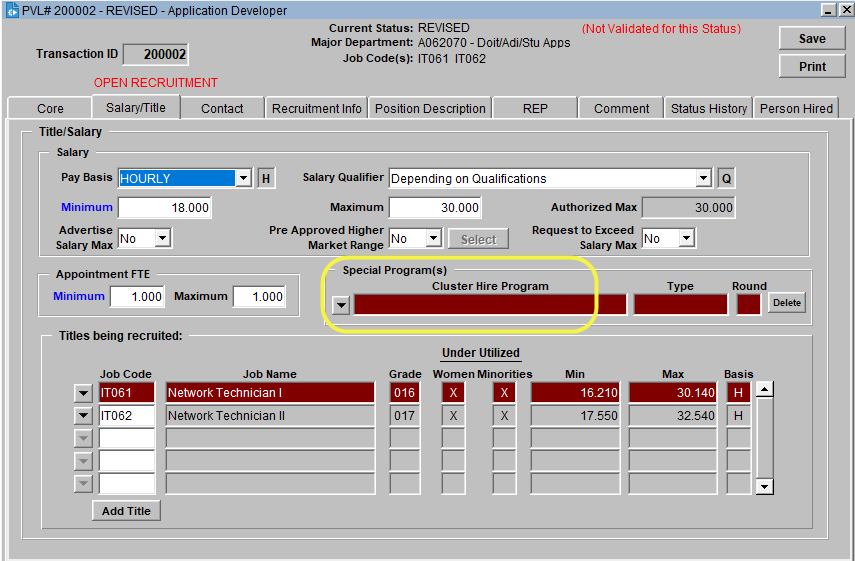Click the Q button beside Salary Qualifier
Screen dimensions: 855x561
(x=726, y=178)
